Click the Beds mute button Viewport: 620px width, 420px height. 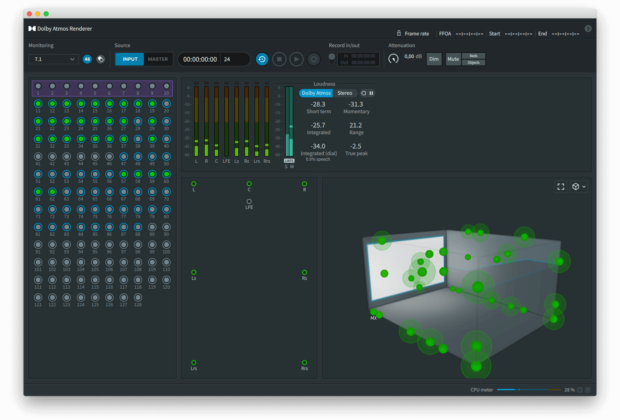473,56
